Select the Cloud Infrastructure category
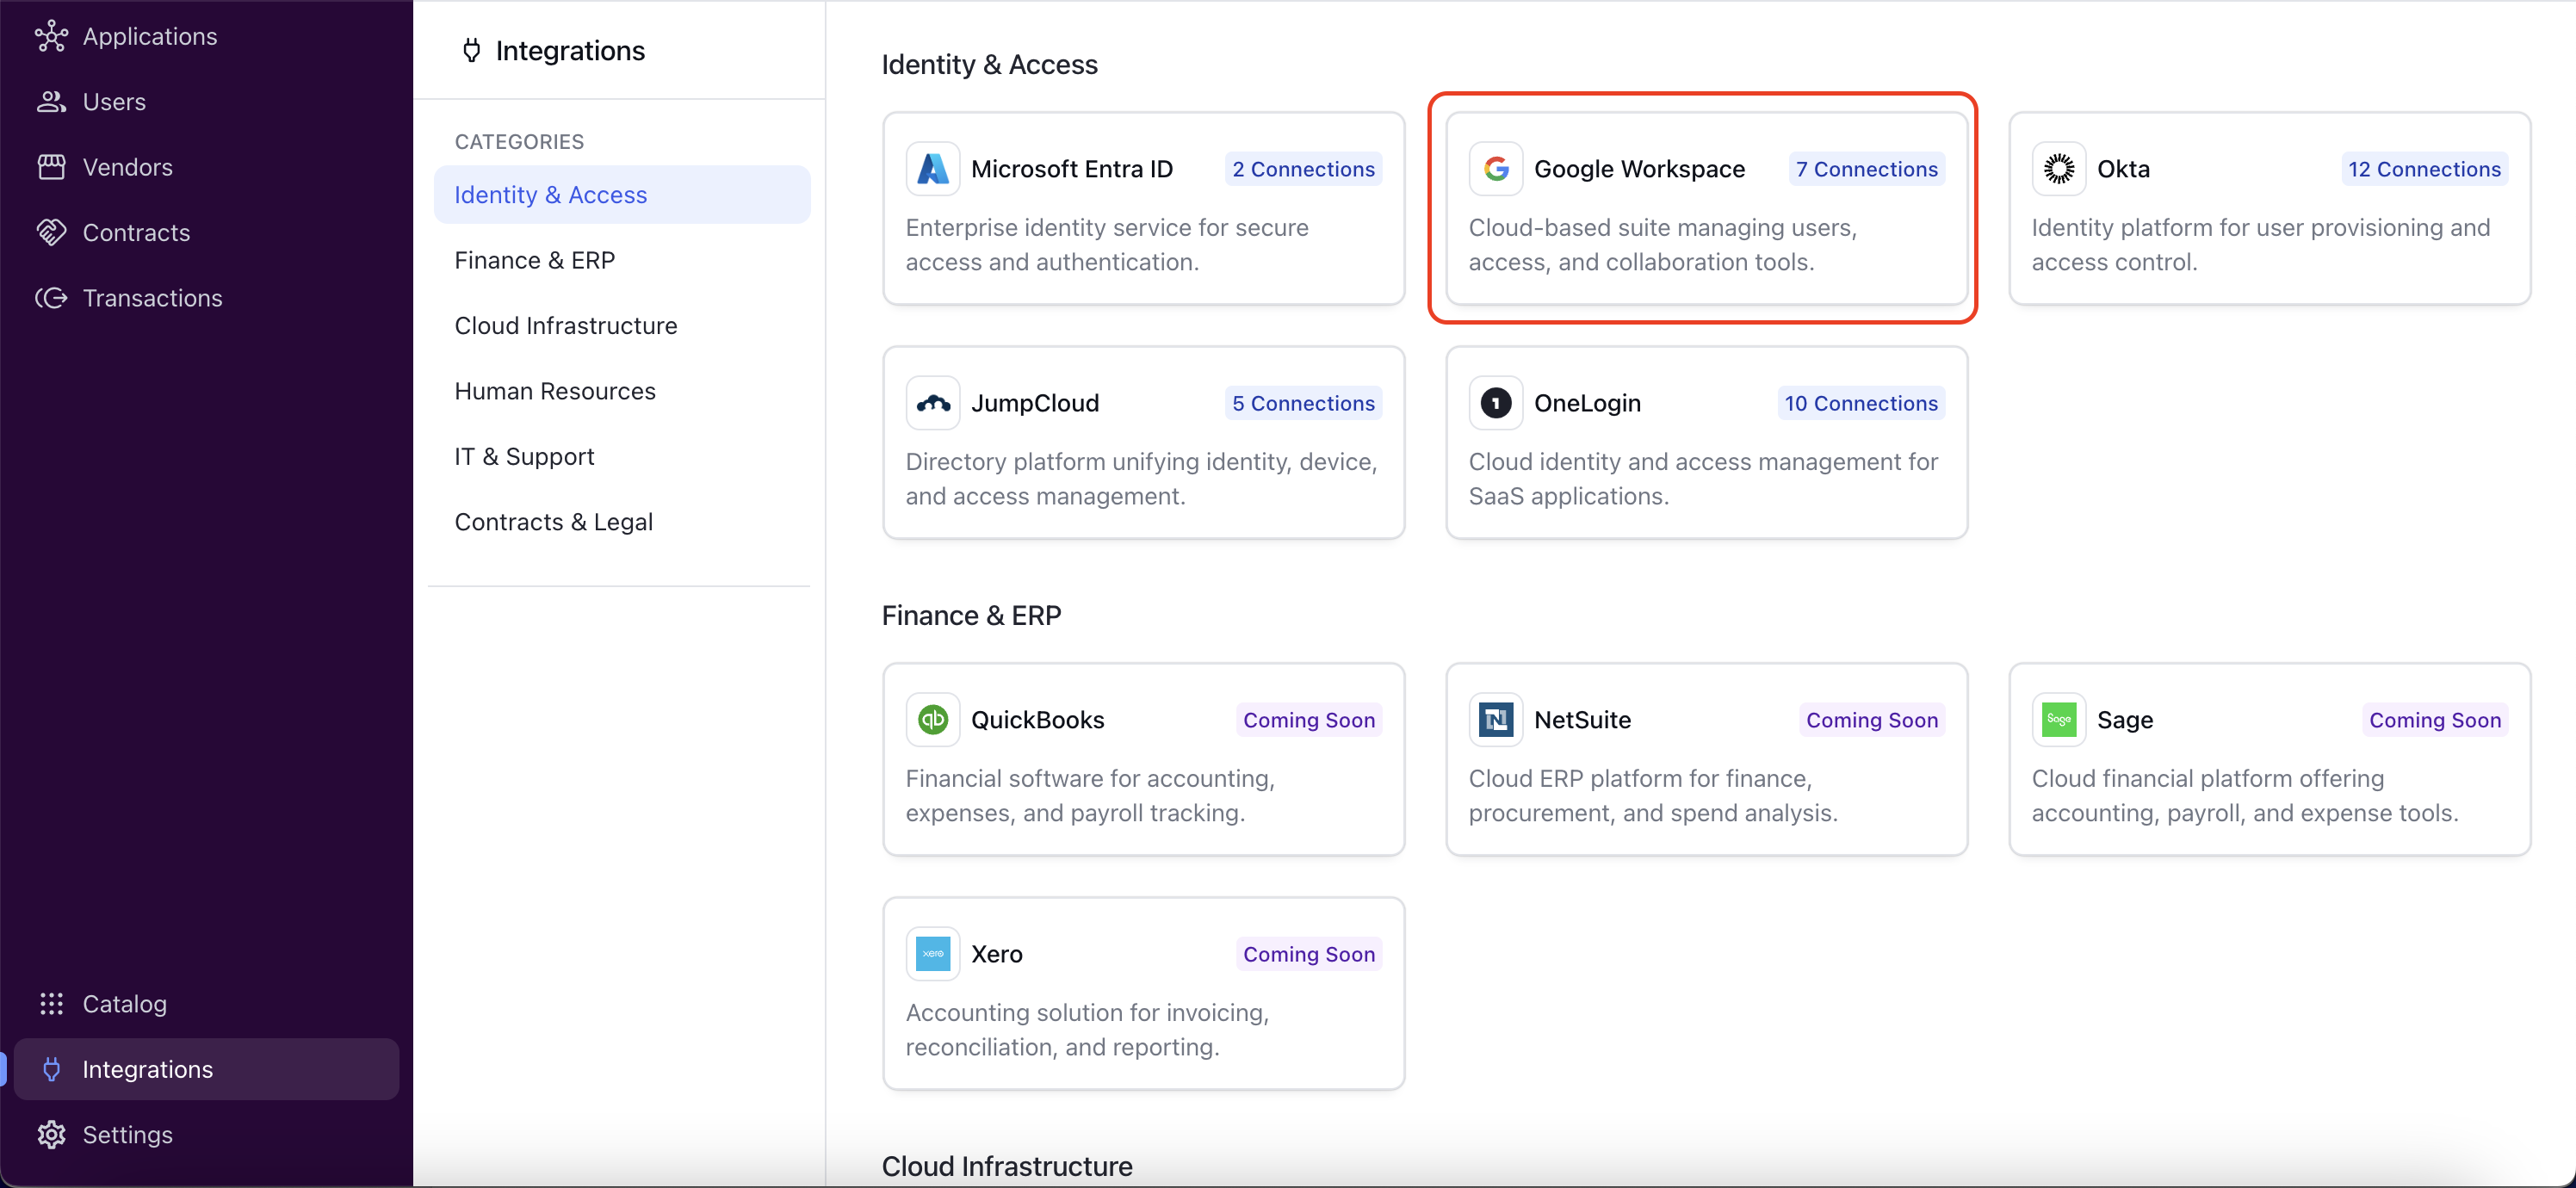The height and width of the screenshot is (1188, 2576). (622, 325)
